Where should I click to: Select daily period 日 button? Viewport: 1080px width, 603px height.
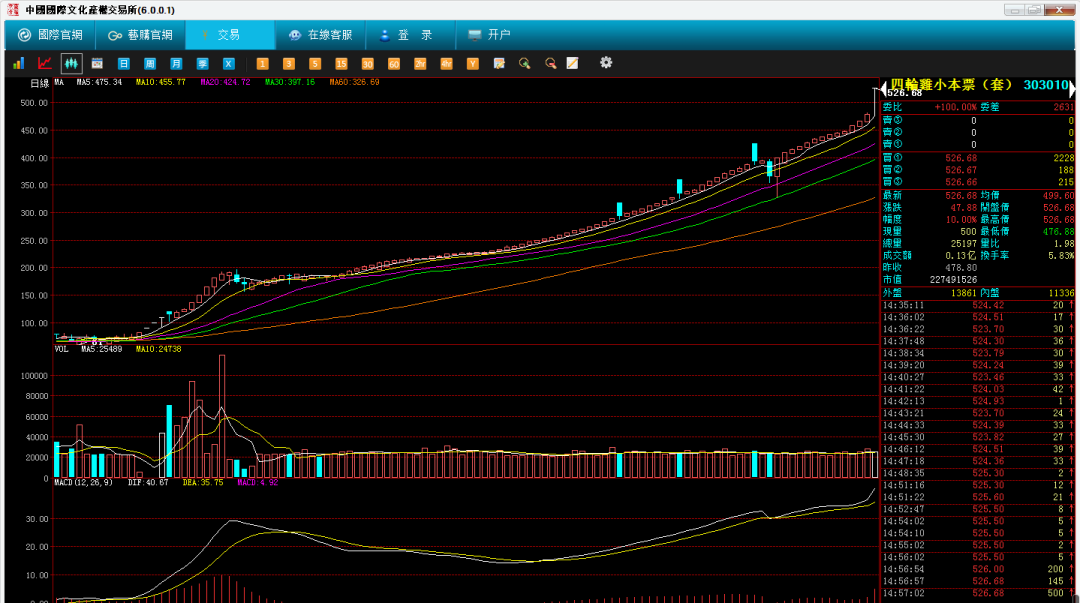point(123,63)
